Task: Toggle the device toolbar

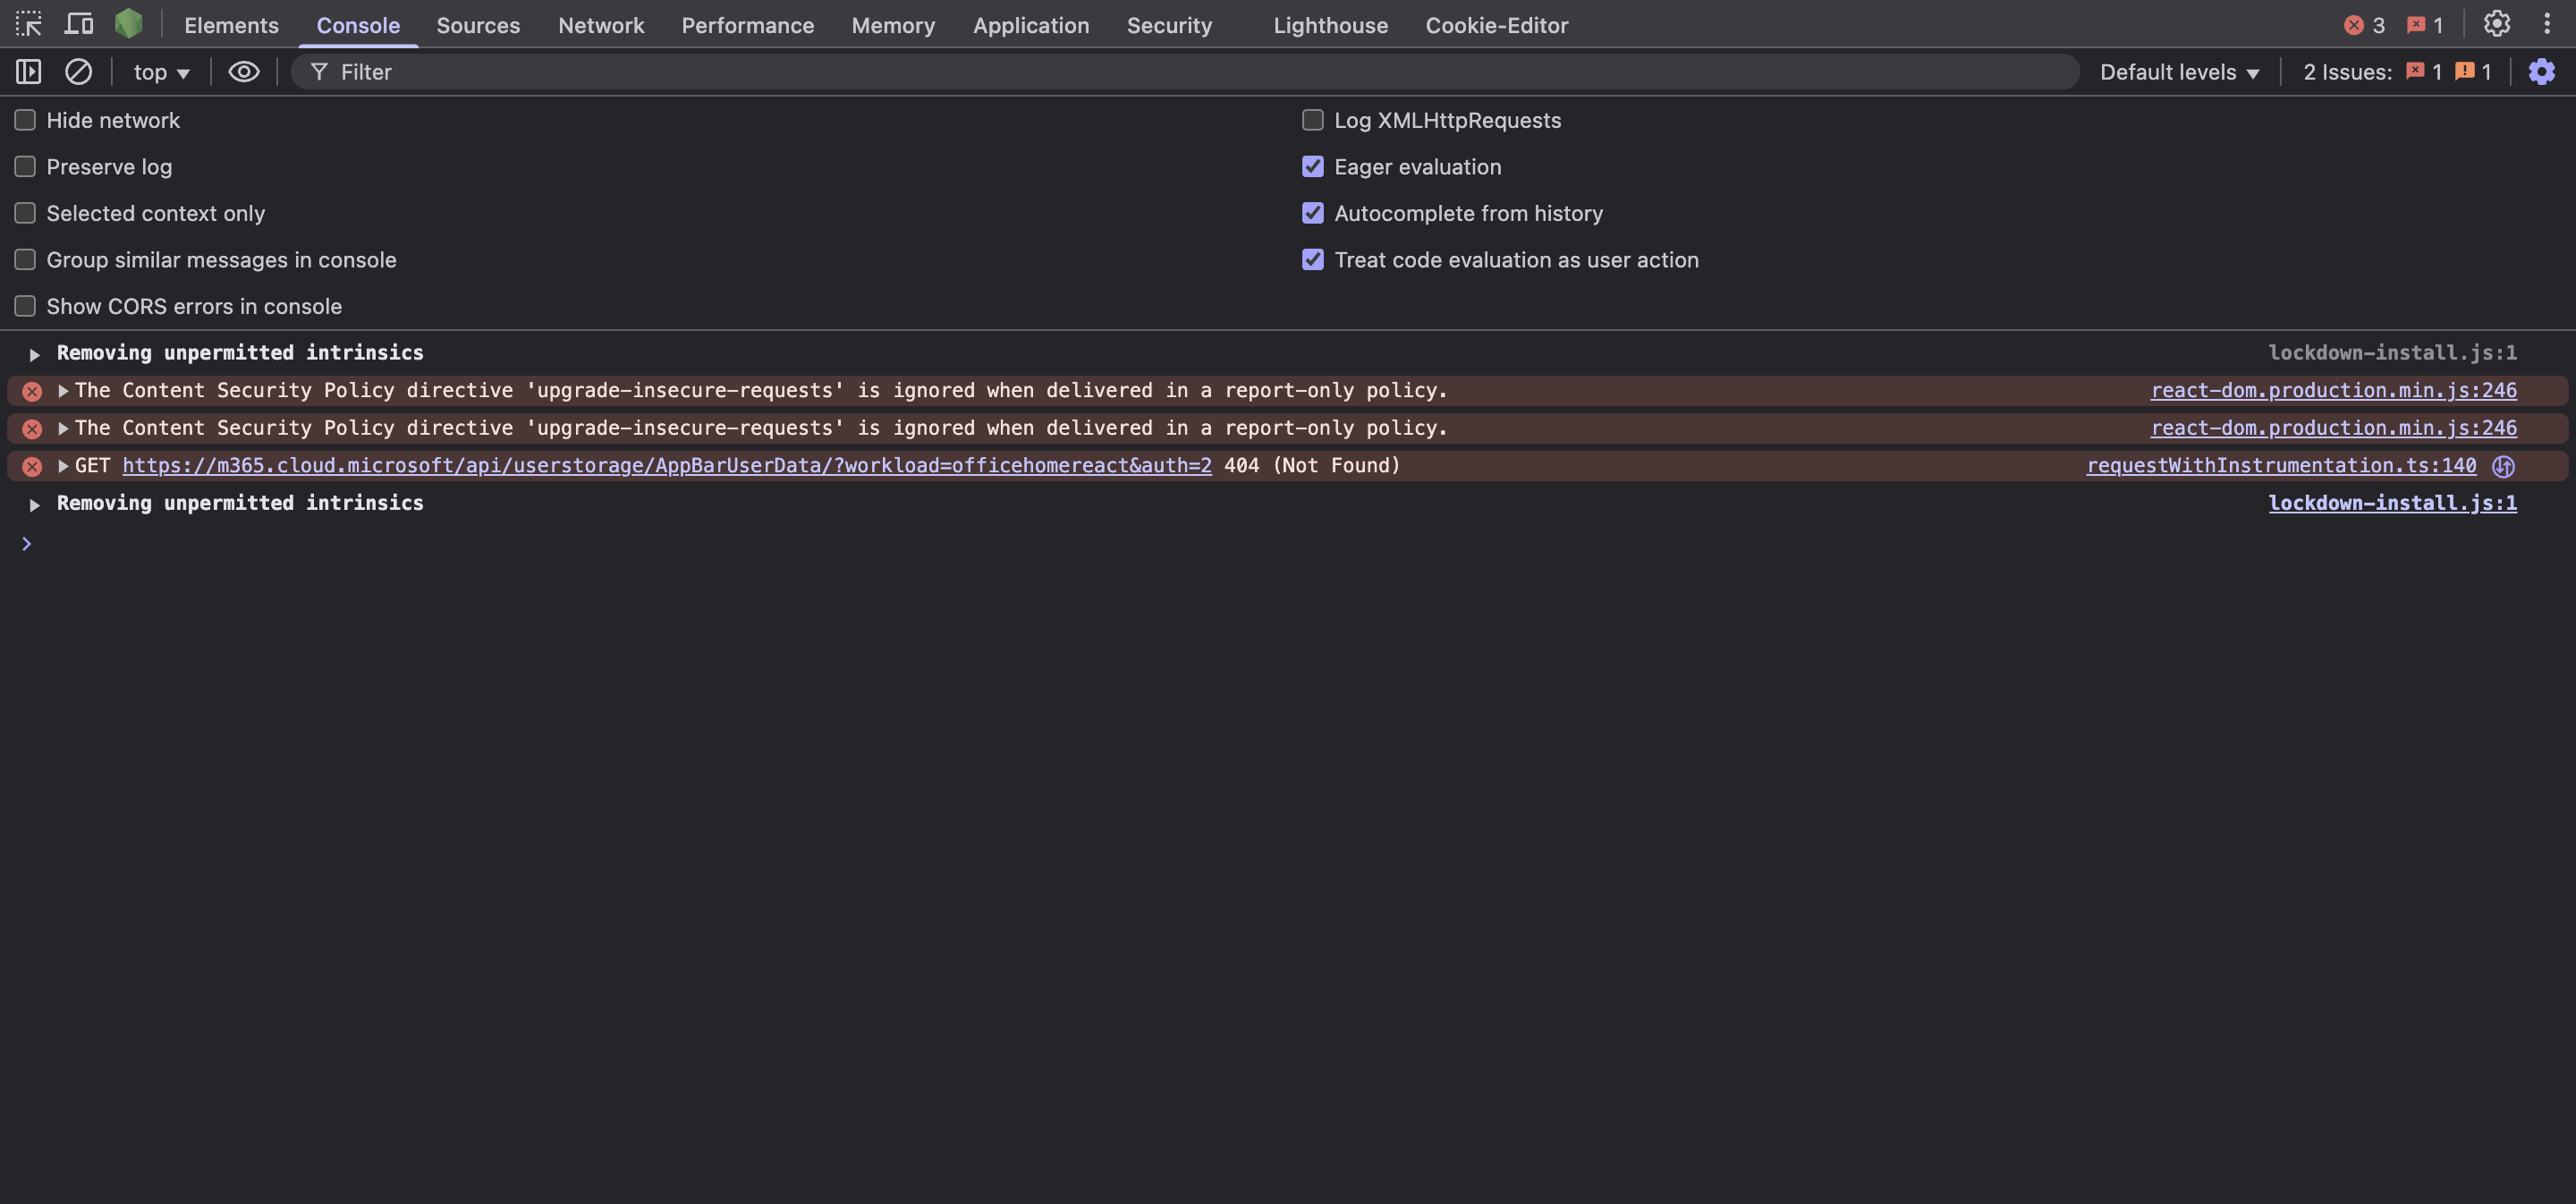Action: click(x=77, y=24)
